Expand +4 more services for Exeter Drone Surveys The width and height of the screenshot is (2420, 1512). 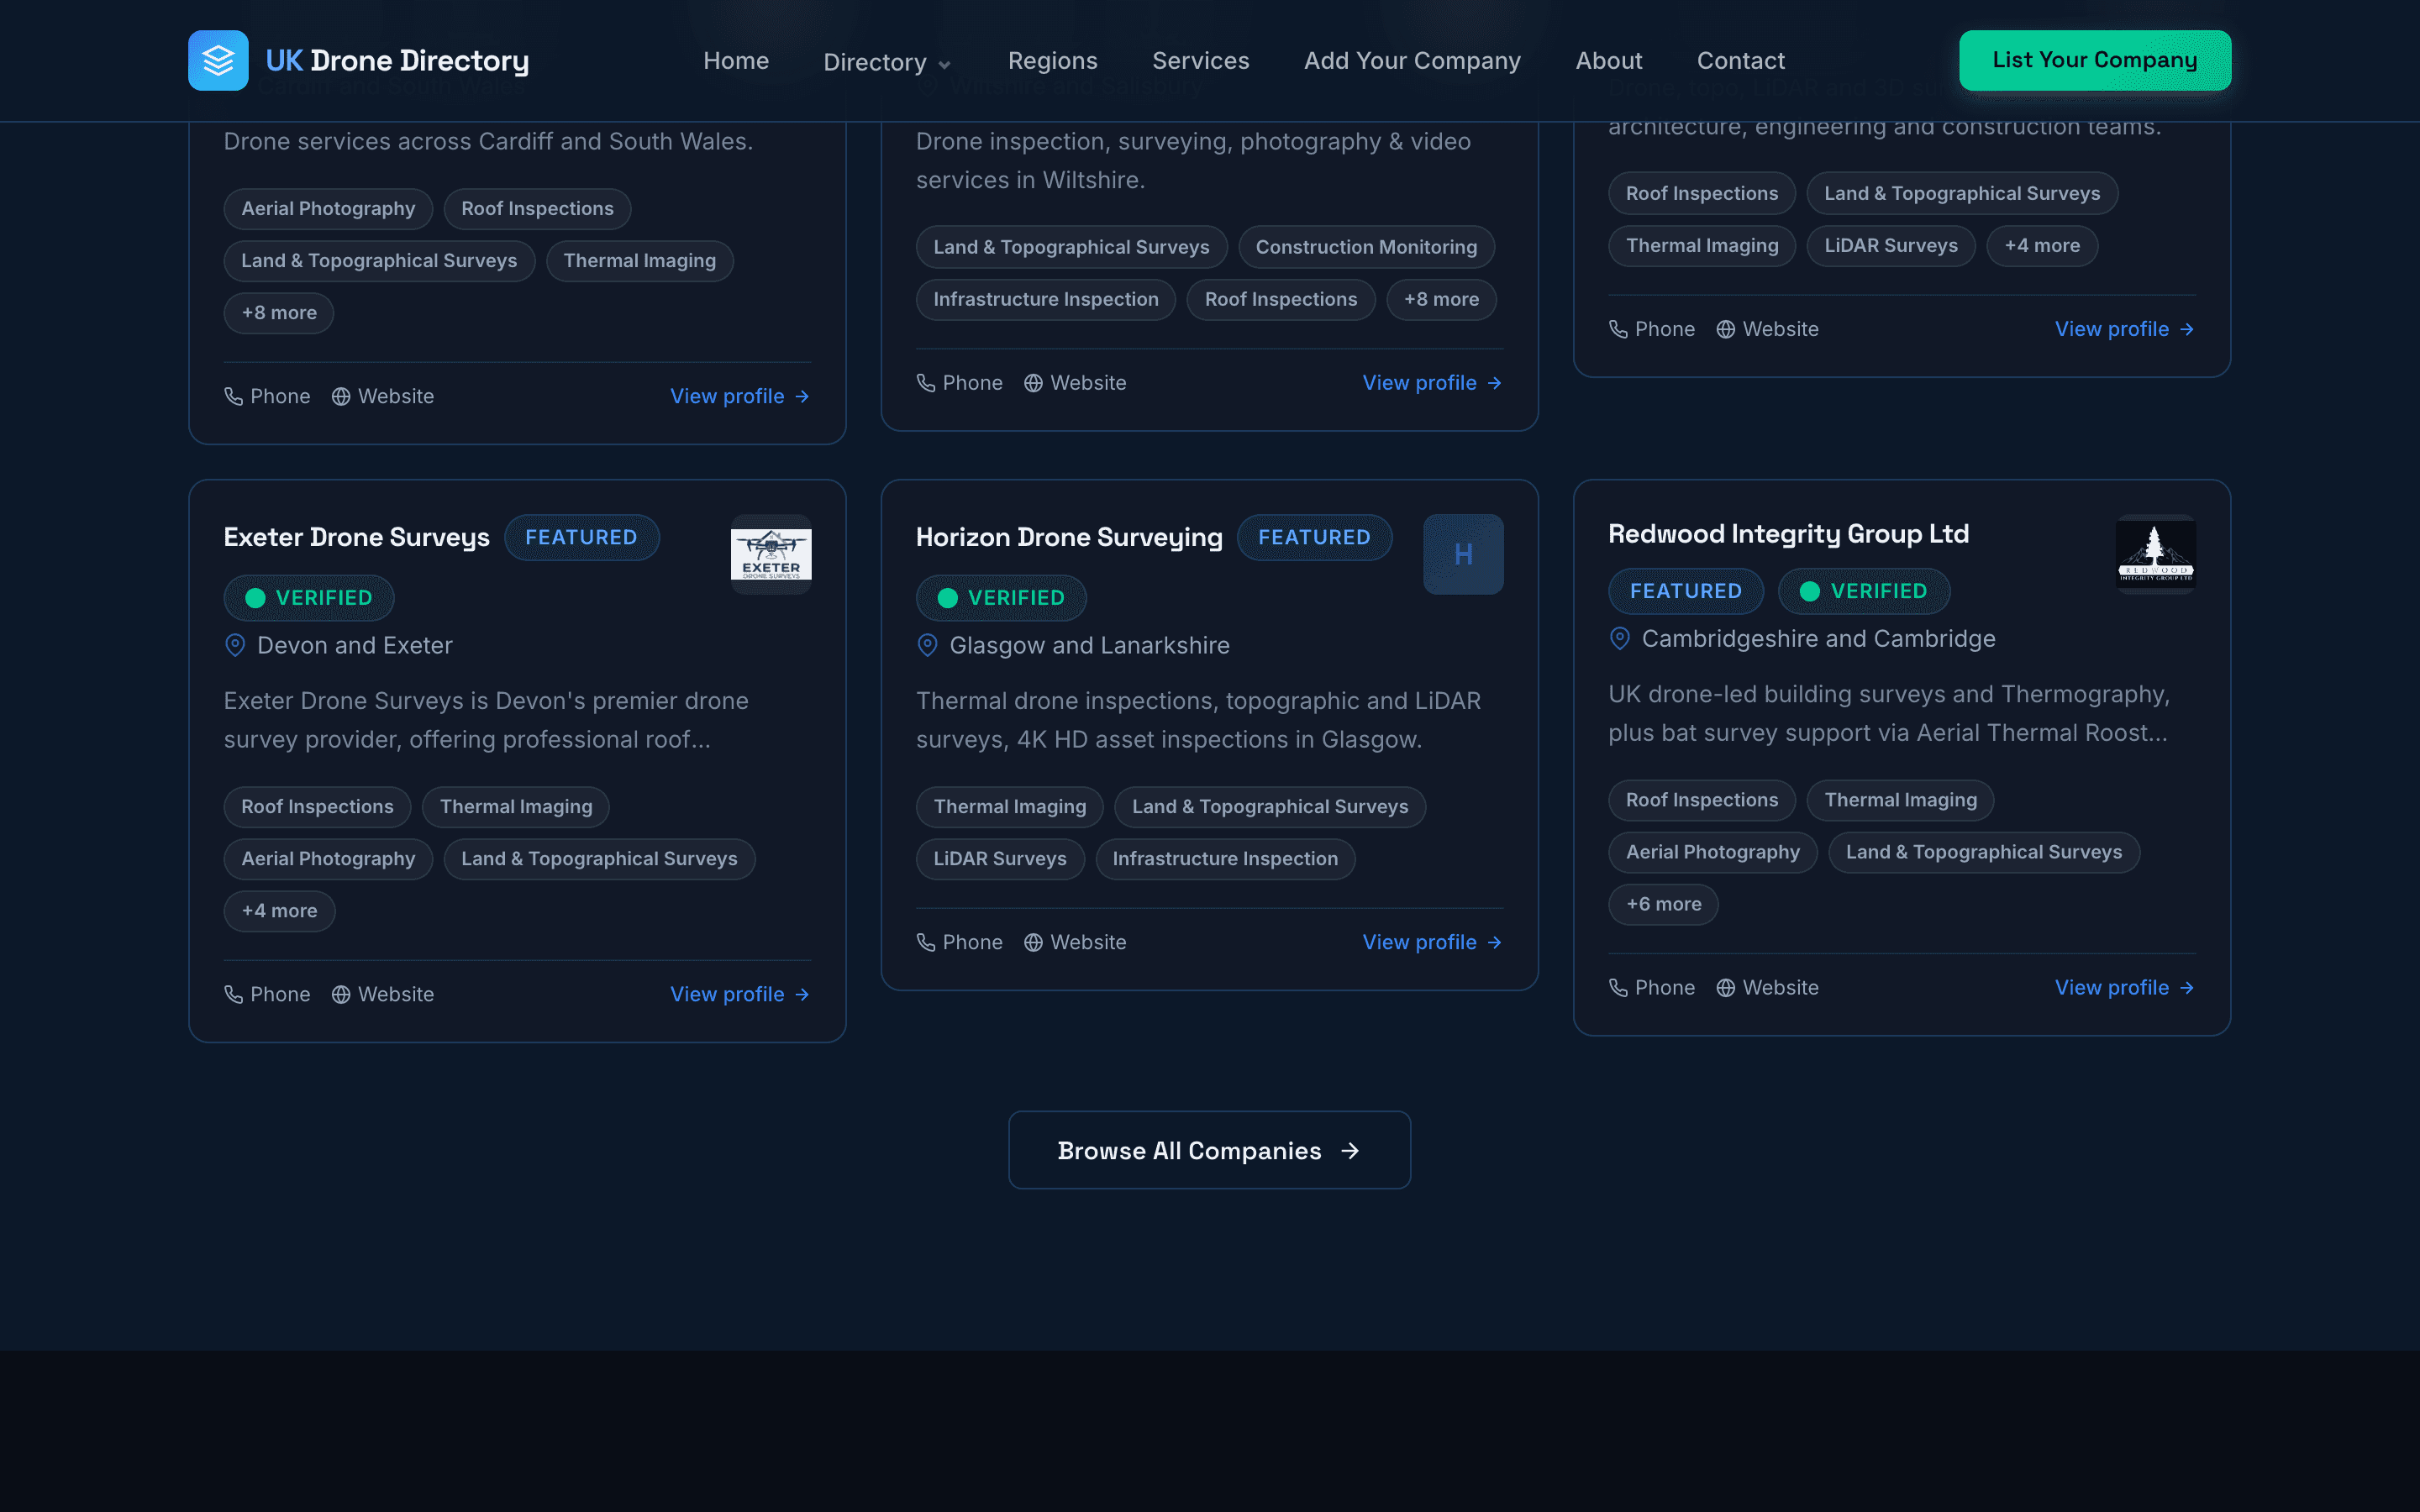(279, 911)
